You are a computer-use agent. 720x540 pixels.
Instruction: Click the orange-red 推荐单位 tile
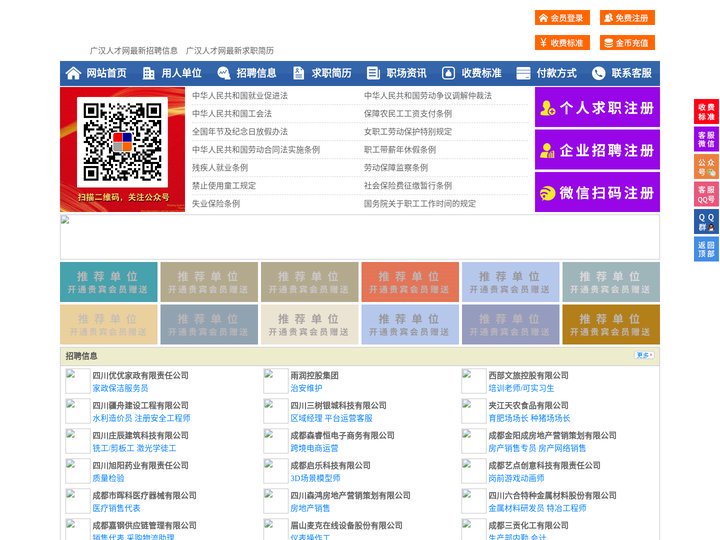(410, 282)
